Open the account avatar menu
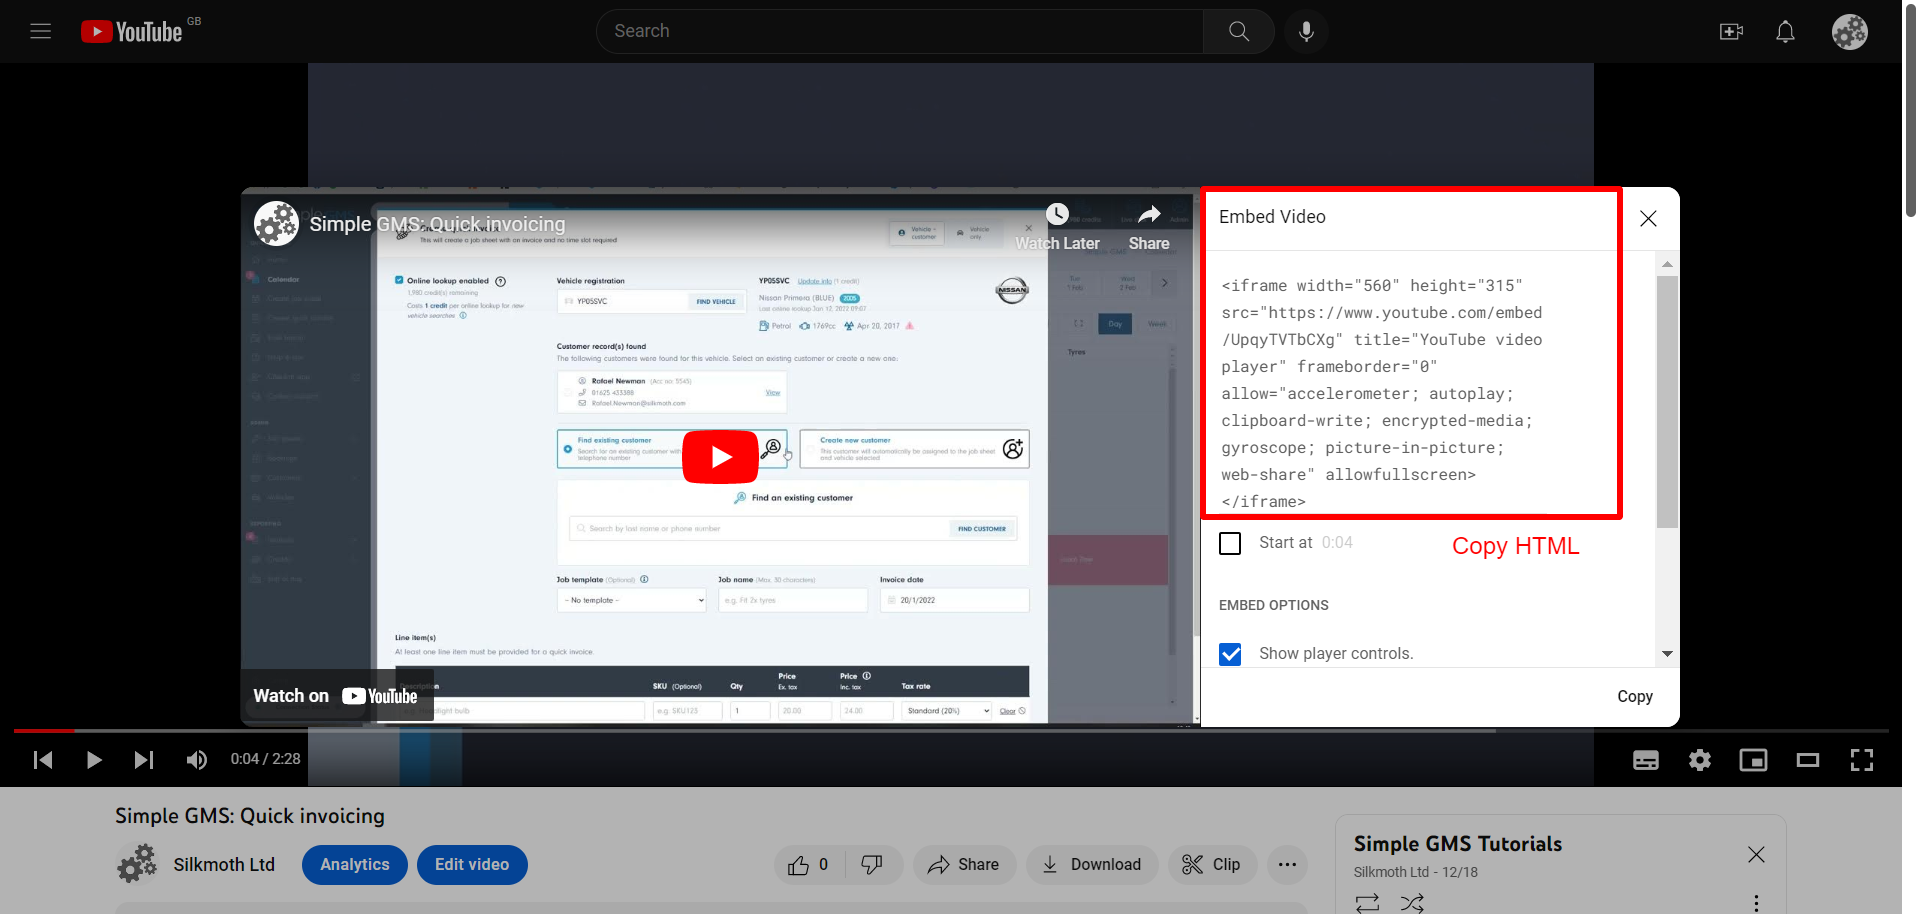 [x=1850, y=32]
